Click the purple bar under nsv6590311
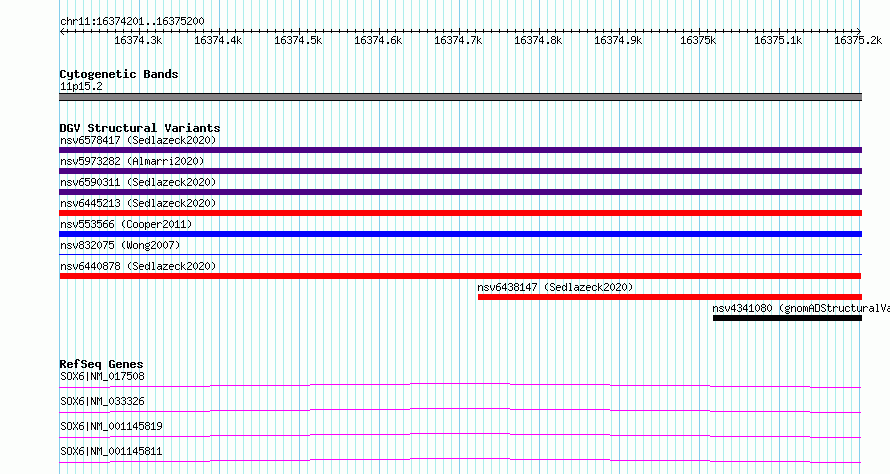Viewport: 890px width, 474px height. click(460, 192)
